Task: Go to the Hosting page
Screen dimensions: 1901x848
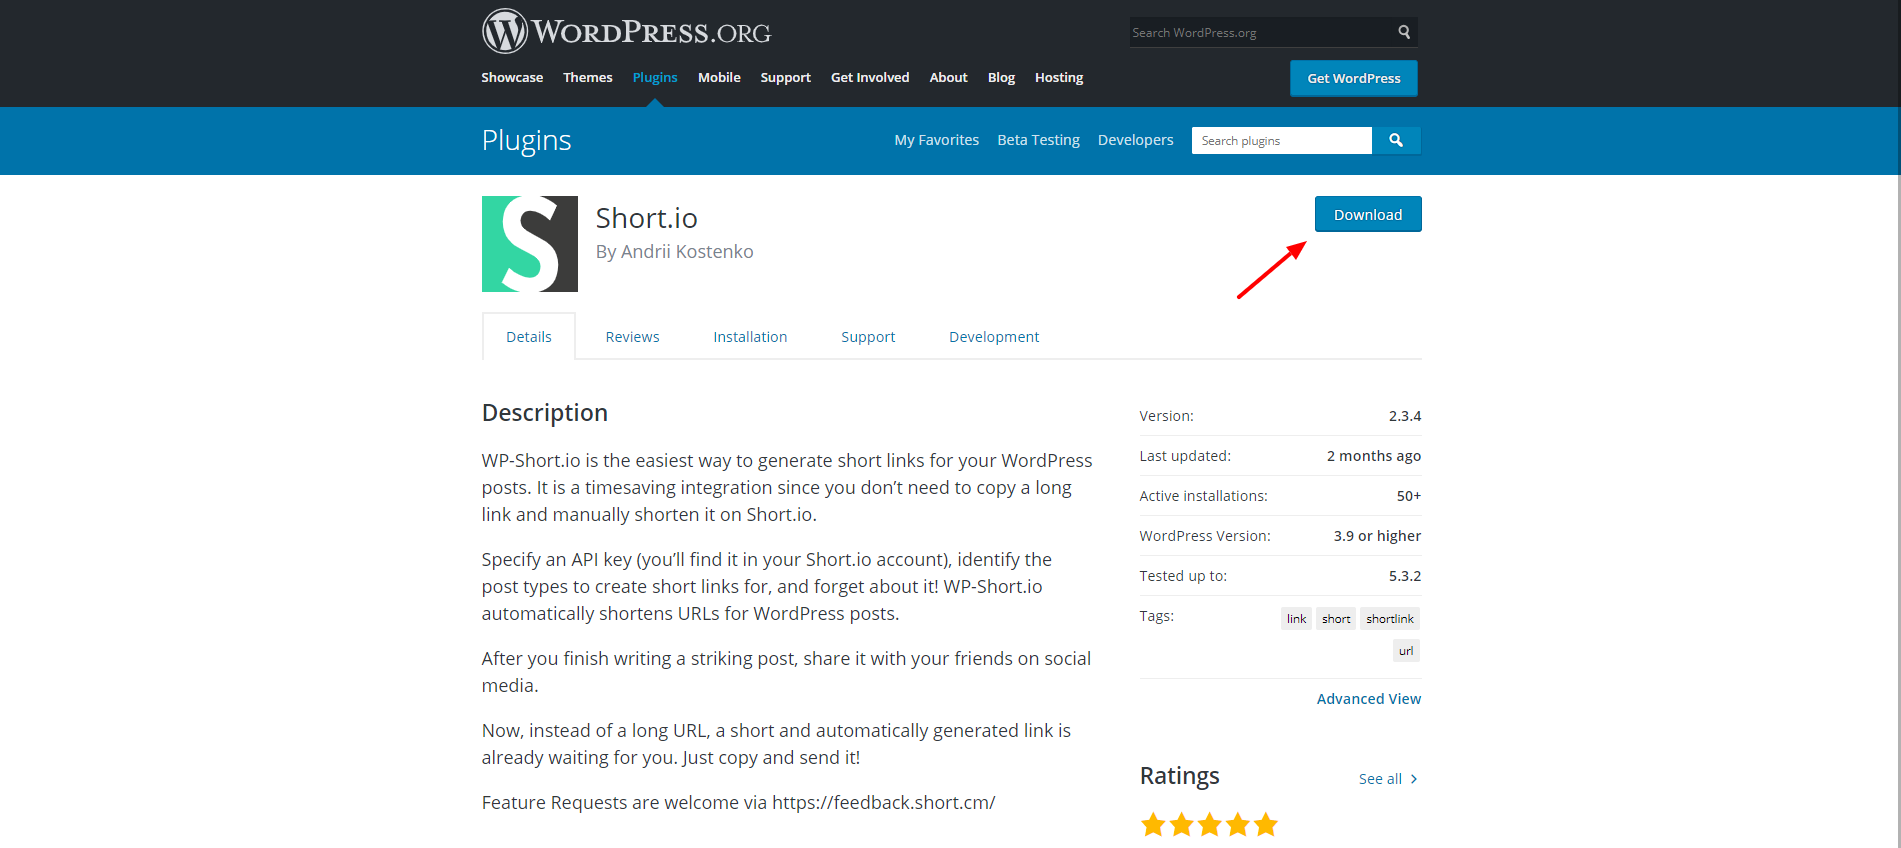Action: coord(1058,77)
